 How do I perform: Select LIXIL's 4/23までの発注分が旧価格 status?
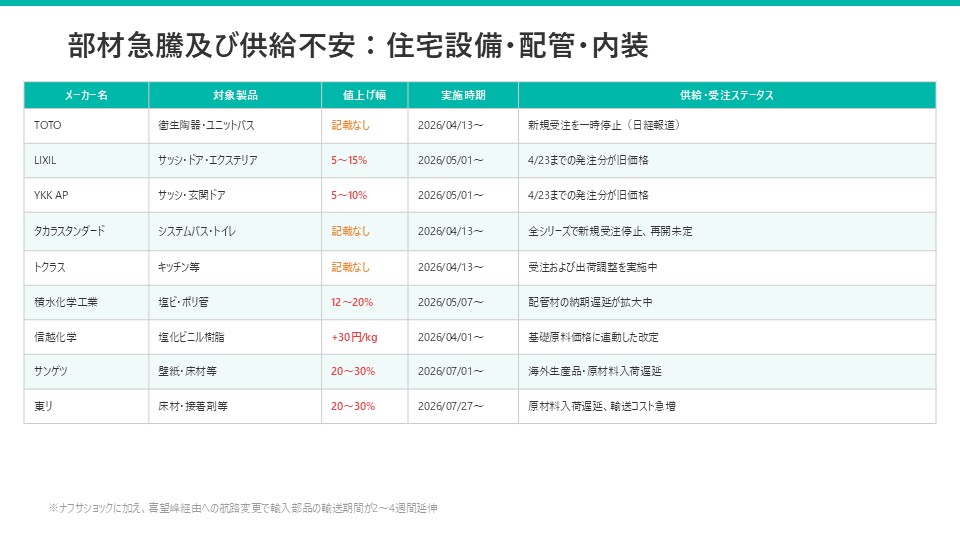(x=588, y=160)
